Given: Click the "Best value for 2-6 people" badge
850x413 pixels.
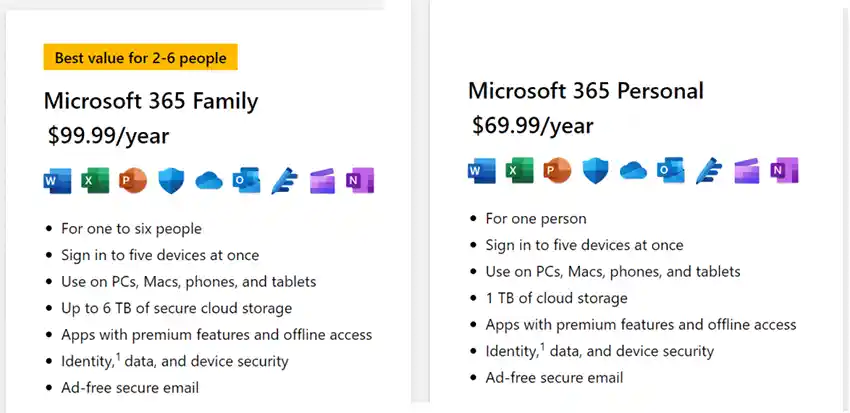Looking at the screenshot, I should [140, 58].
